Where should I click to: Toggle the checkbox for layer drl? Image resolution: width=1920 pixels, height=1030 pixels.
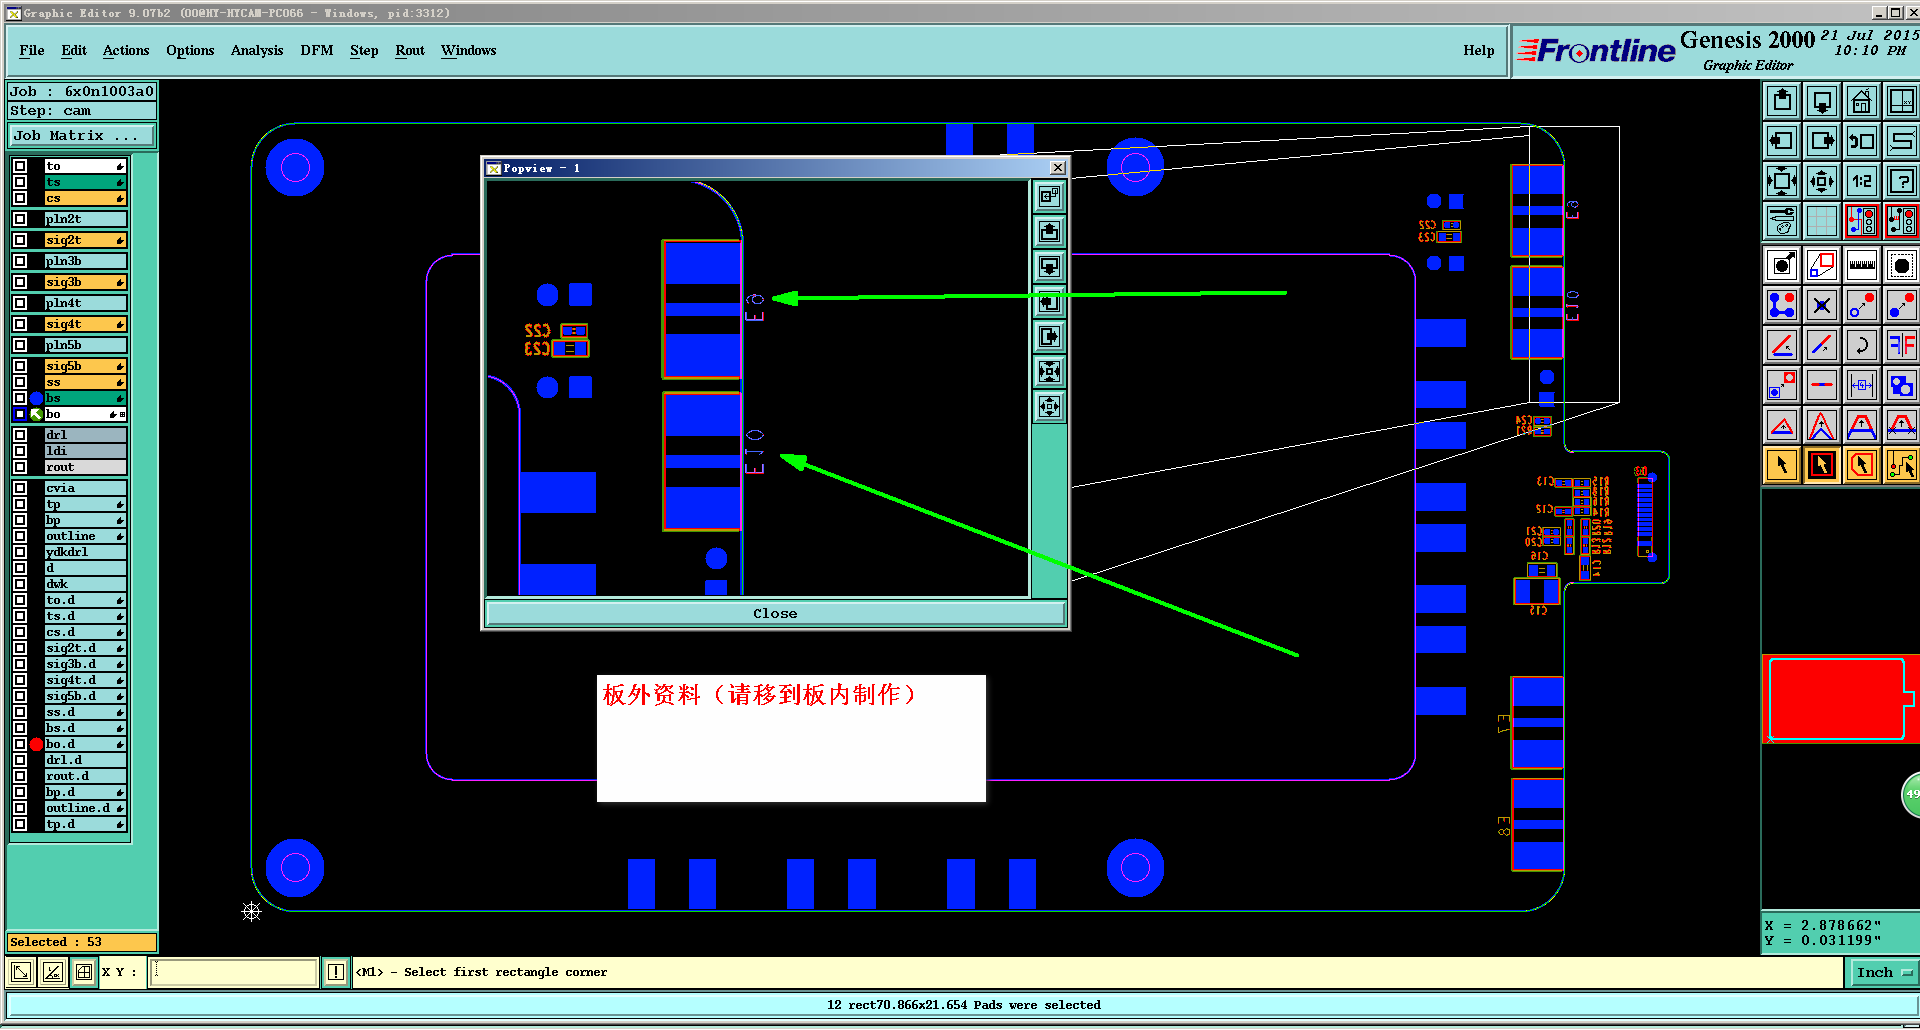(x=20, y=435)
